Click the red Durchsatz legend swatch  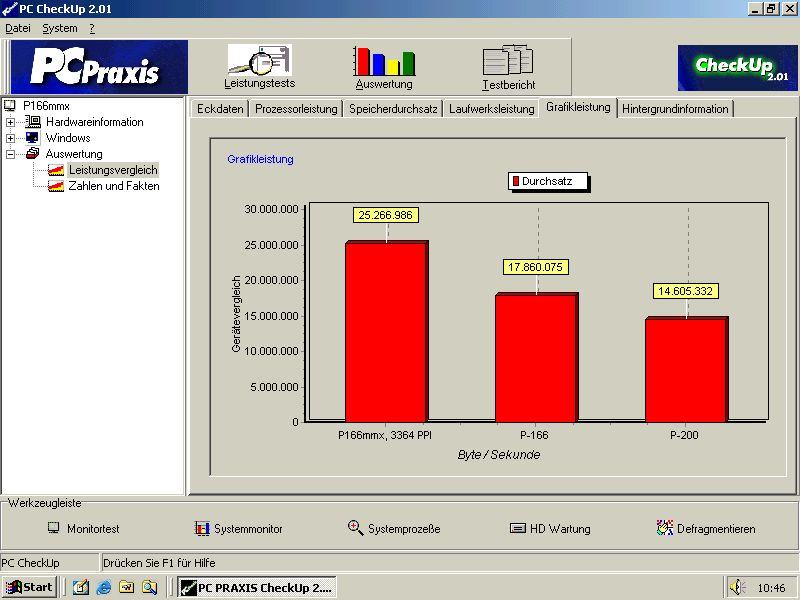[516, 181]
